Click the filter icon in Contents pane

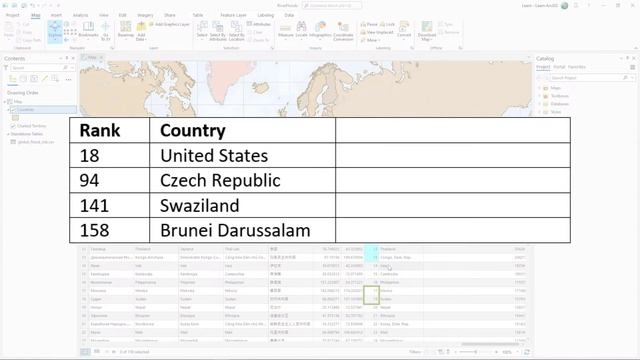pos(6,68)
